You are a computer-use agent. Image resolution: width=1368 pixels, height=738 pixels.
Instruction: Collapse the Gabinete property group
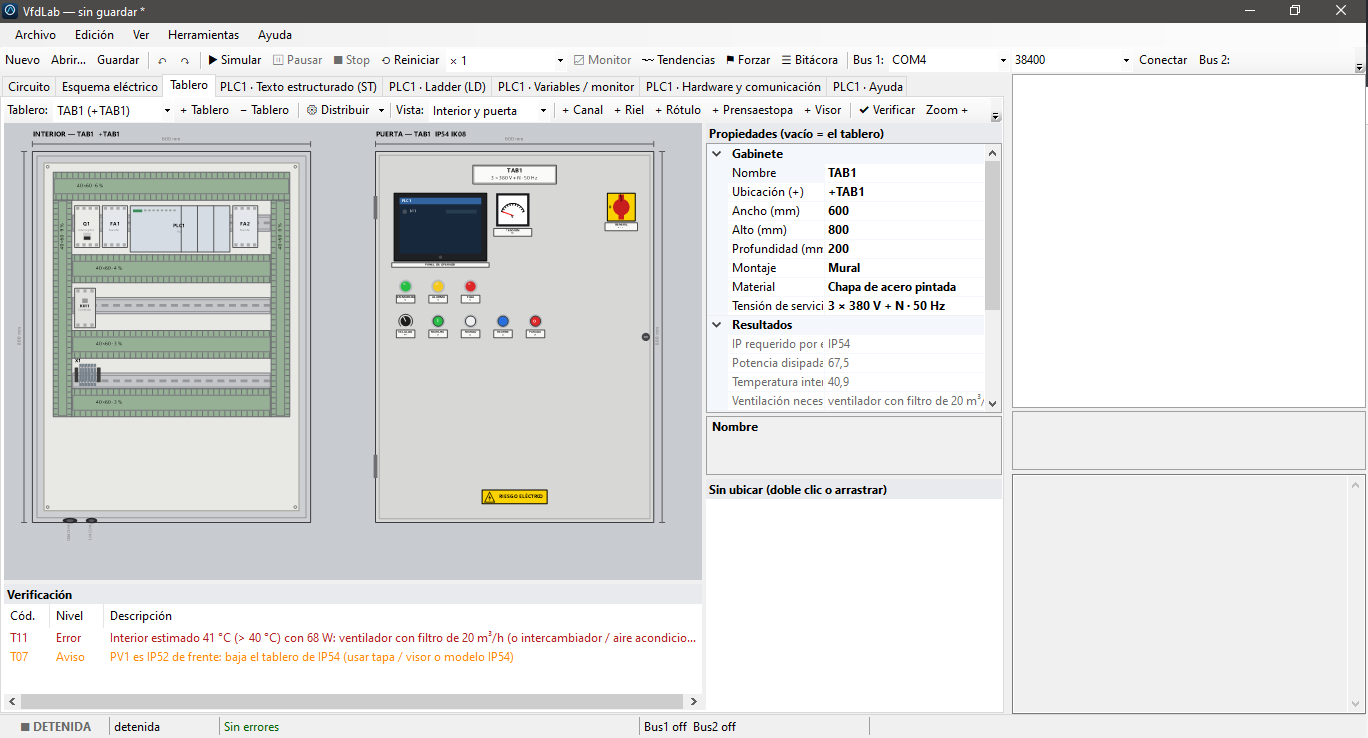coord(716,154)
